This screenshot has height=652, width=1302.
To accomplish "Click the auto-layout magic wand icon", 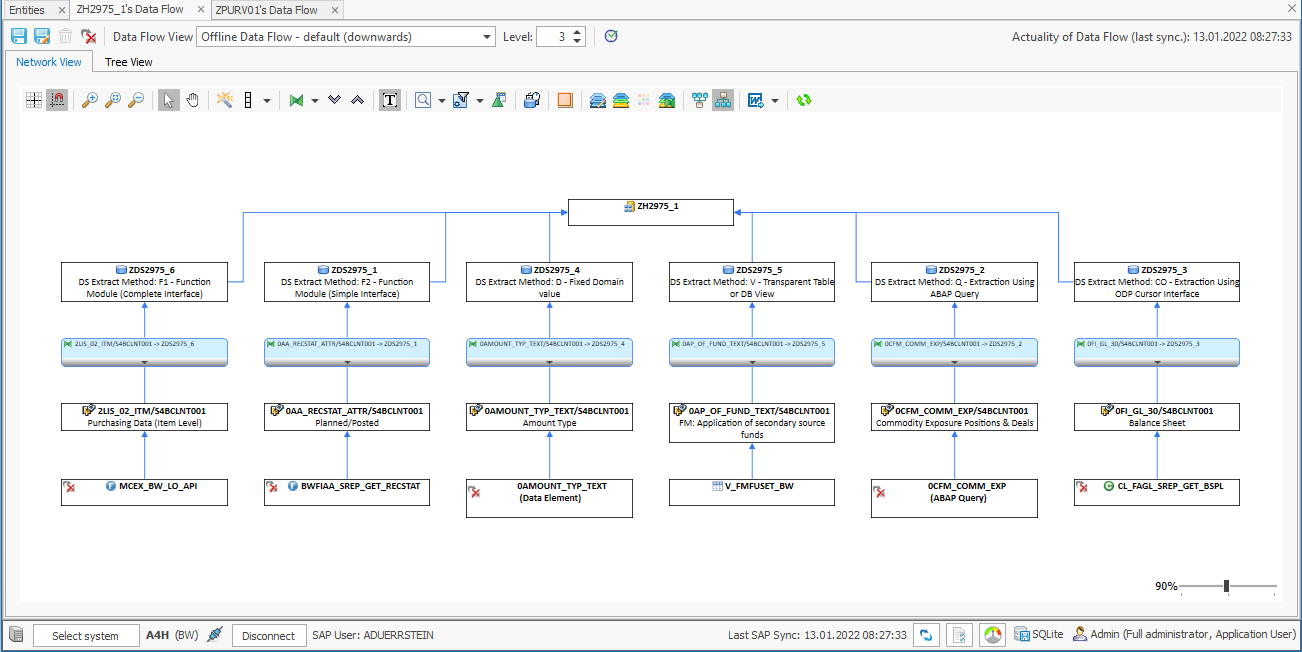I will coord(226,99).
